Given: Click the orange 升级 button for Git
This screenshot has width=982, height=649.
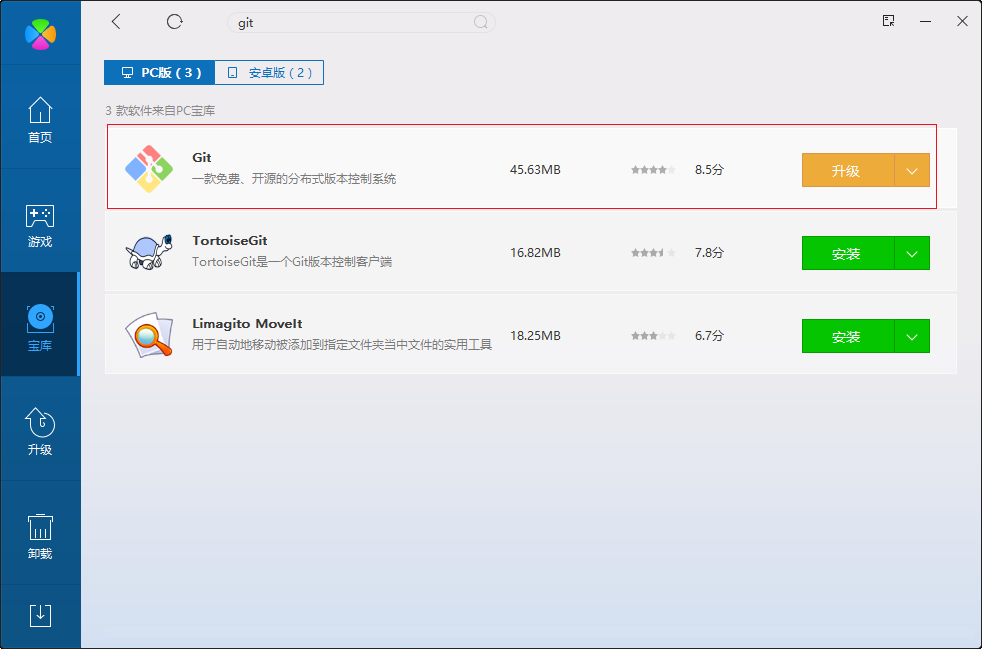Looking at the screenshot, I should click(x=848, y=170).
